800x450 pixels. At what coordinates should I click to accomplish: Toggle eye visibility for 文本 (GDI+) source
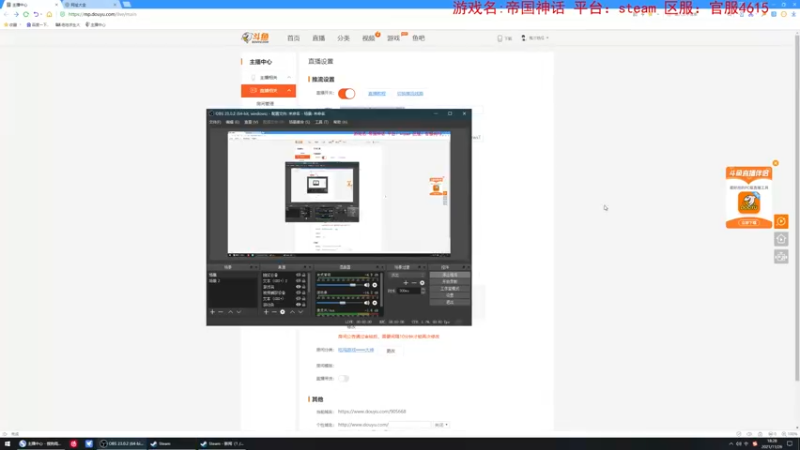pyautogui.click(x=298, y=298)
